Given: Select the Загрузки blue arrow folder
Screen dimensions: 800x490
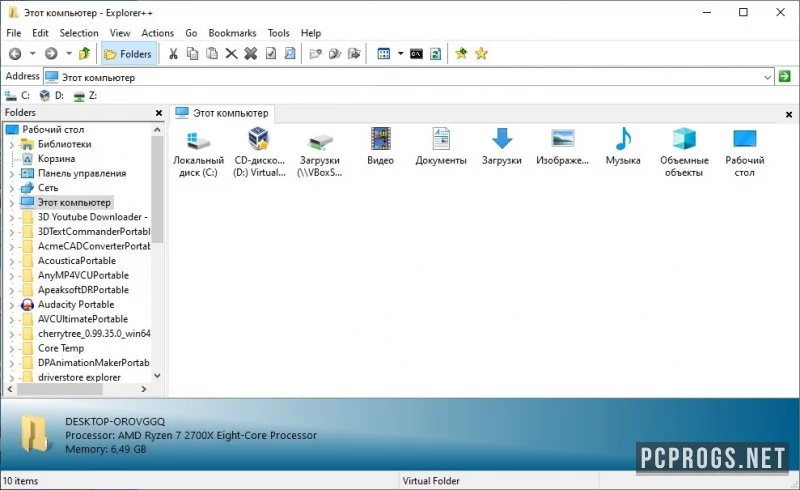Looking at the screenshot, I should click(x=502, y=147).
